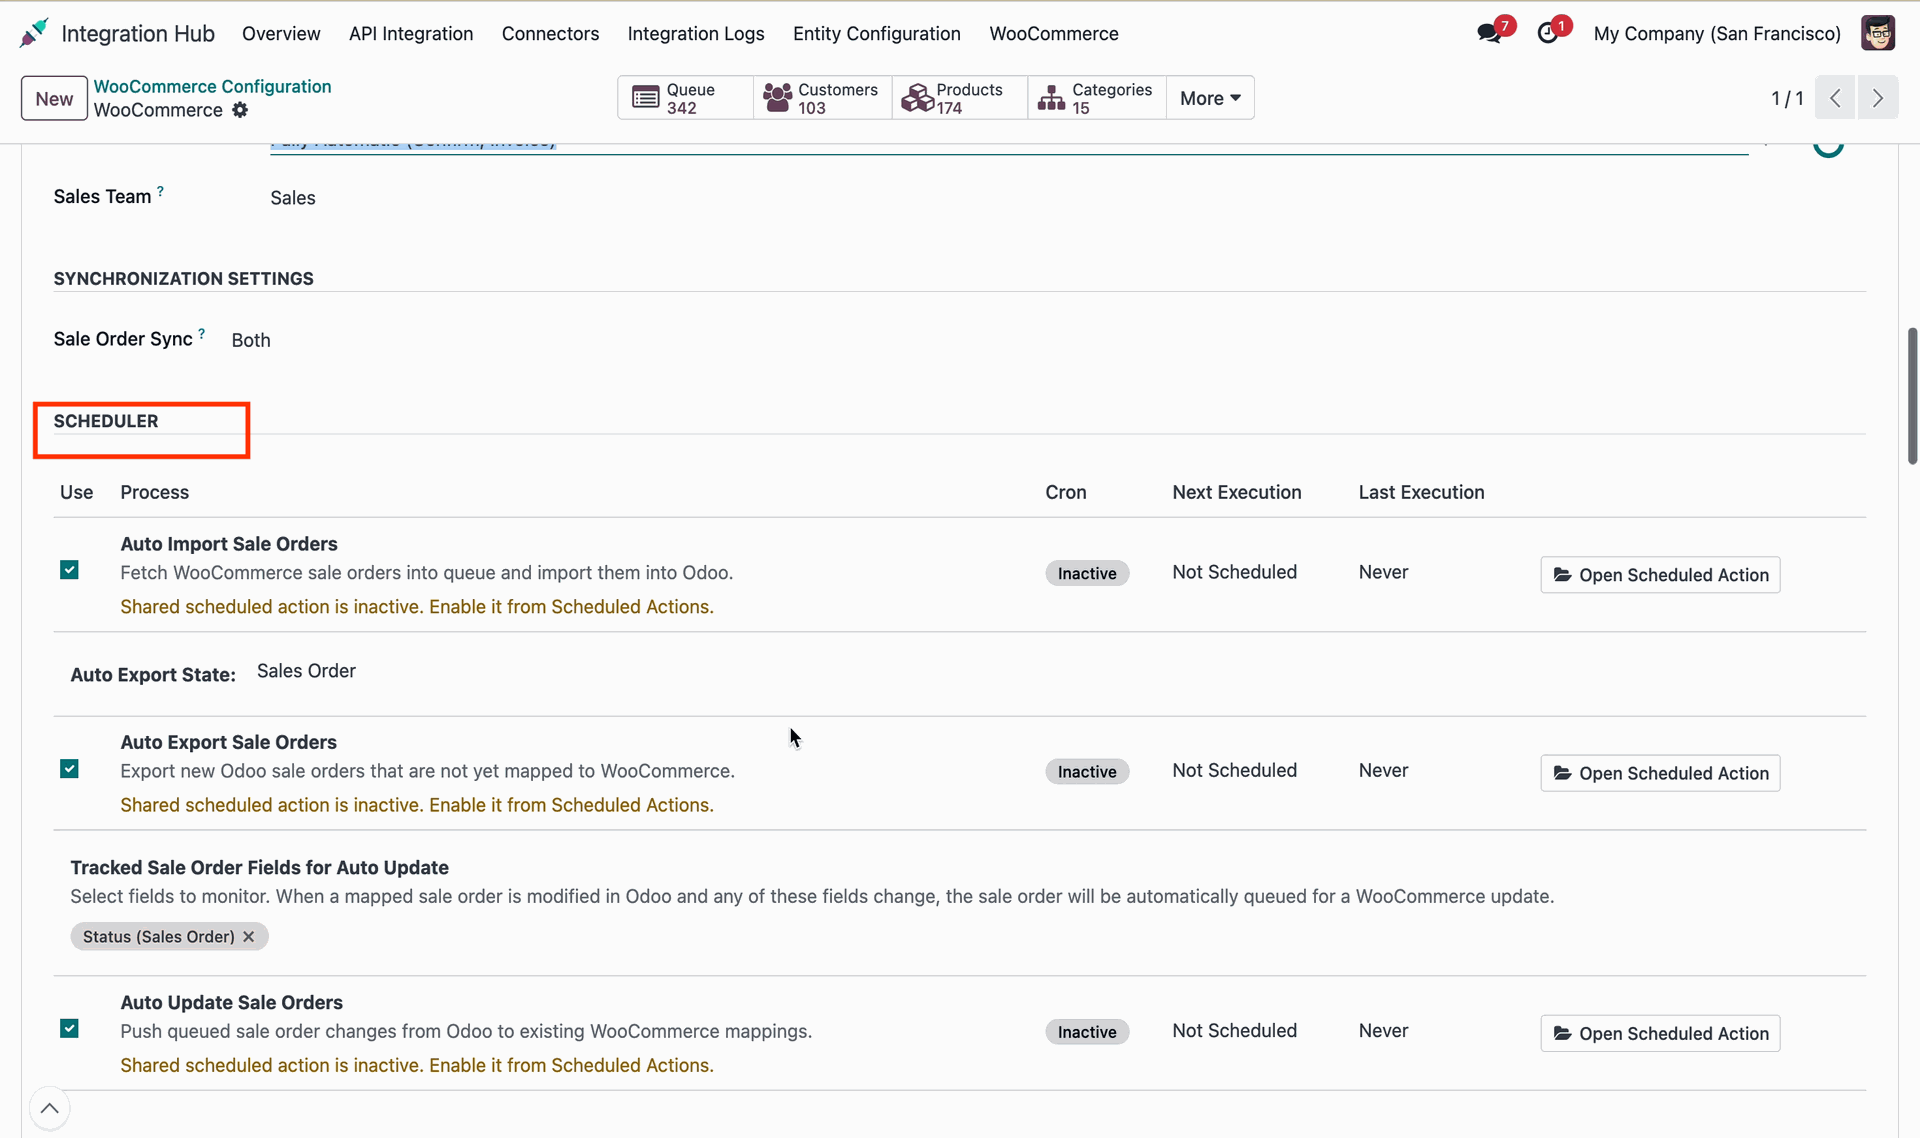The height and width of the screenshot is (1138, 1920).
Task: Open the Integration Logs menu
Action: pyautogui.click(x=696, y=33)
